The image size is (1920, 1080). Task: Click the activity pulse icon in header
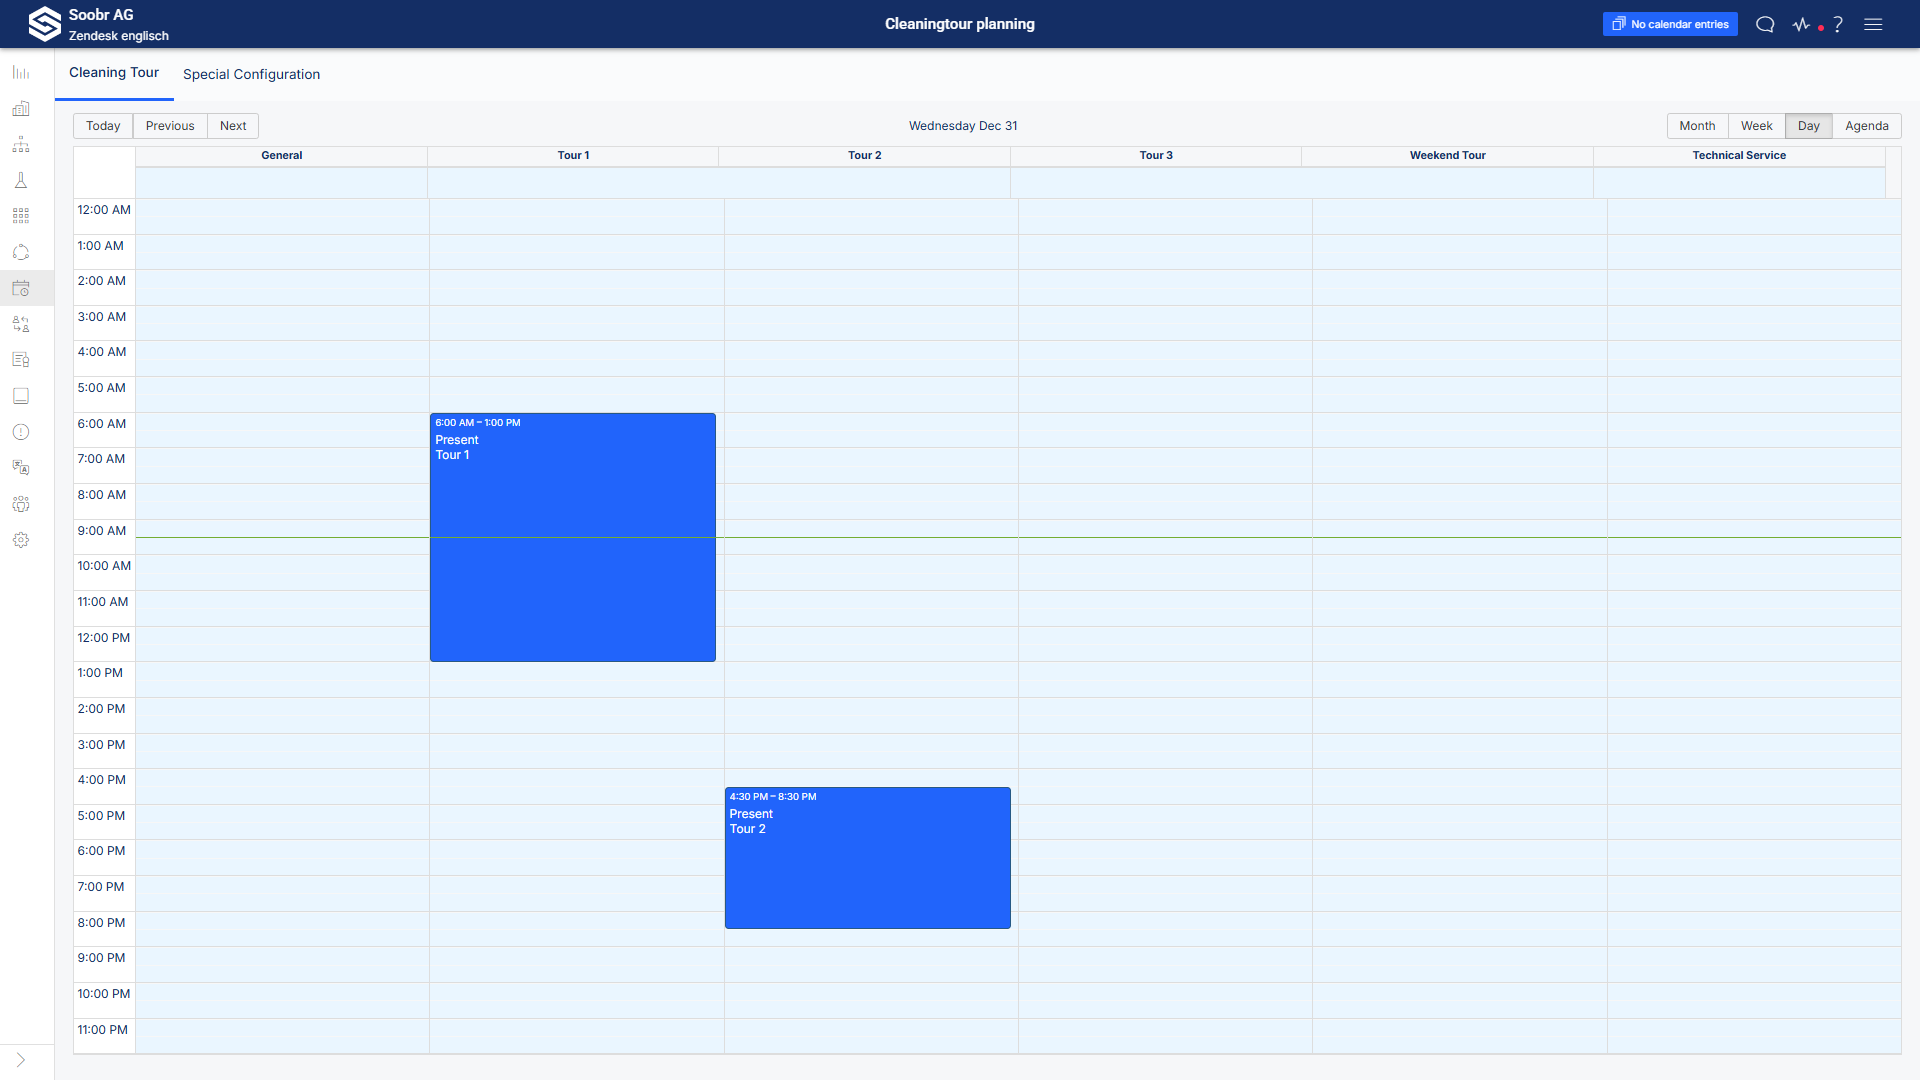click(x=1802, y=24)
